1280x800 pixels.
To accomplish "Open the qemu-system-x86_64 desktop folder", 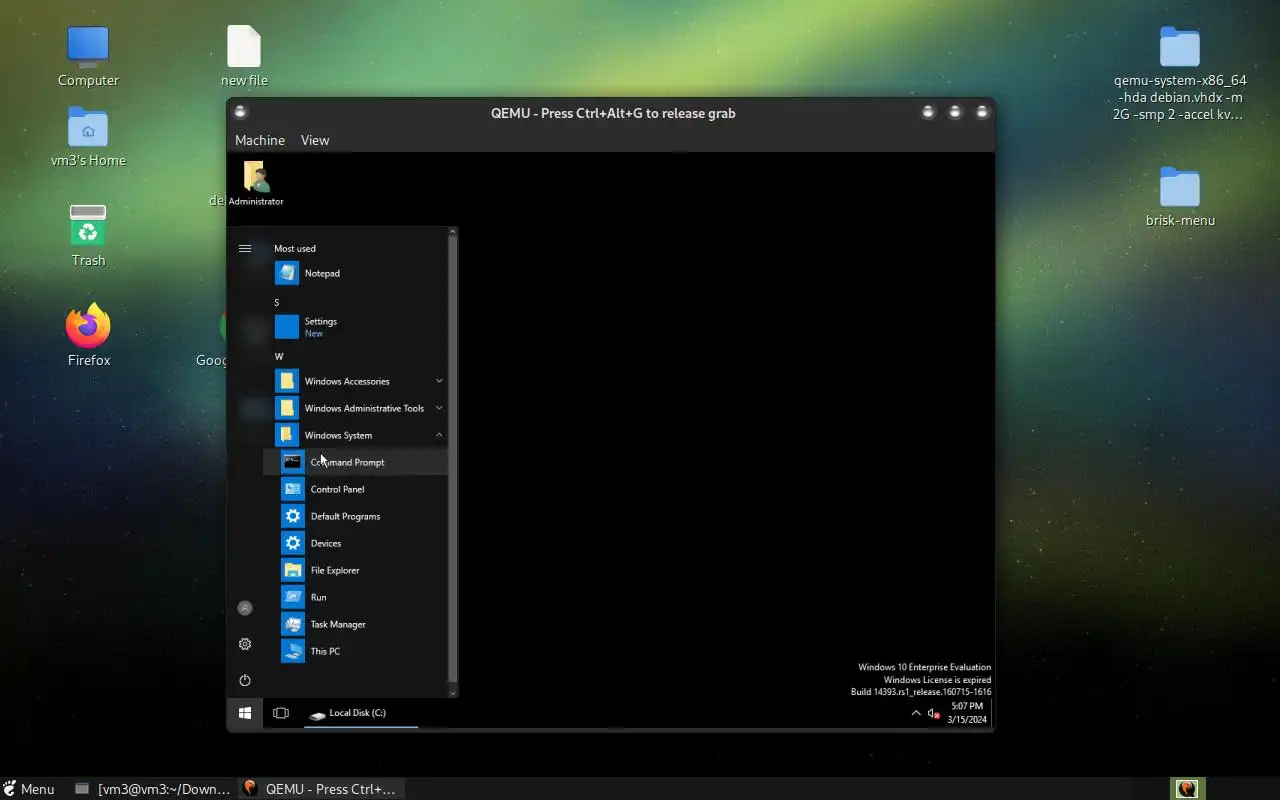I will click(x=1180, y=74).
